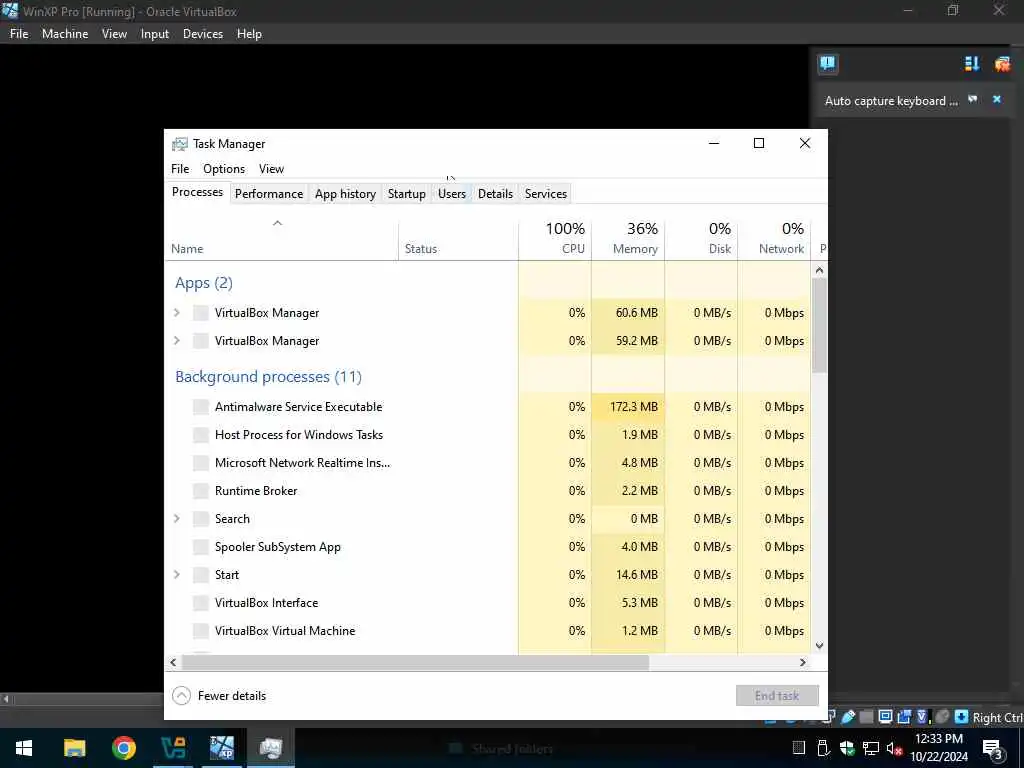Click the CPU V icon in VirtualBox status bar
The width and height of the screenshot is (1024, 768).
tap(922, 716)
